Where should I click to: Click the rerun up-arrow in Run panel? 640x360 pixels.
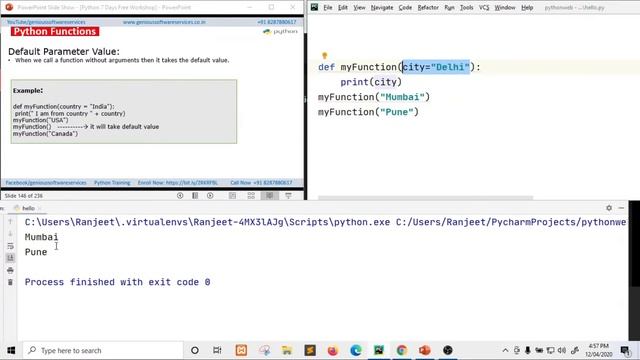tap(10, 222)
